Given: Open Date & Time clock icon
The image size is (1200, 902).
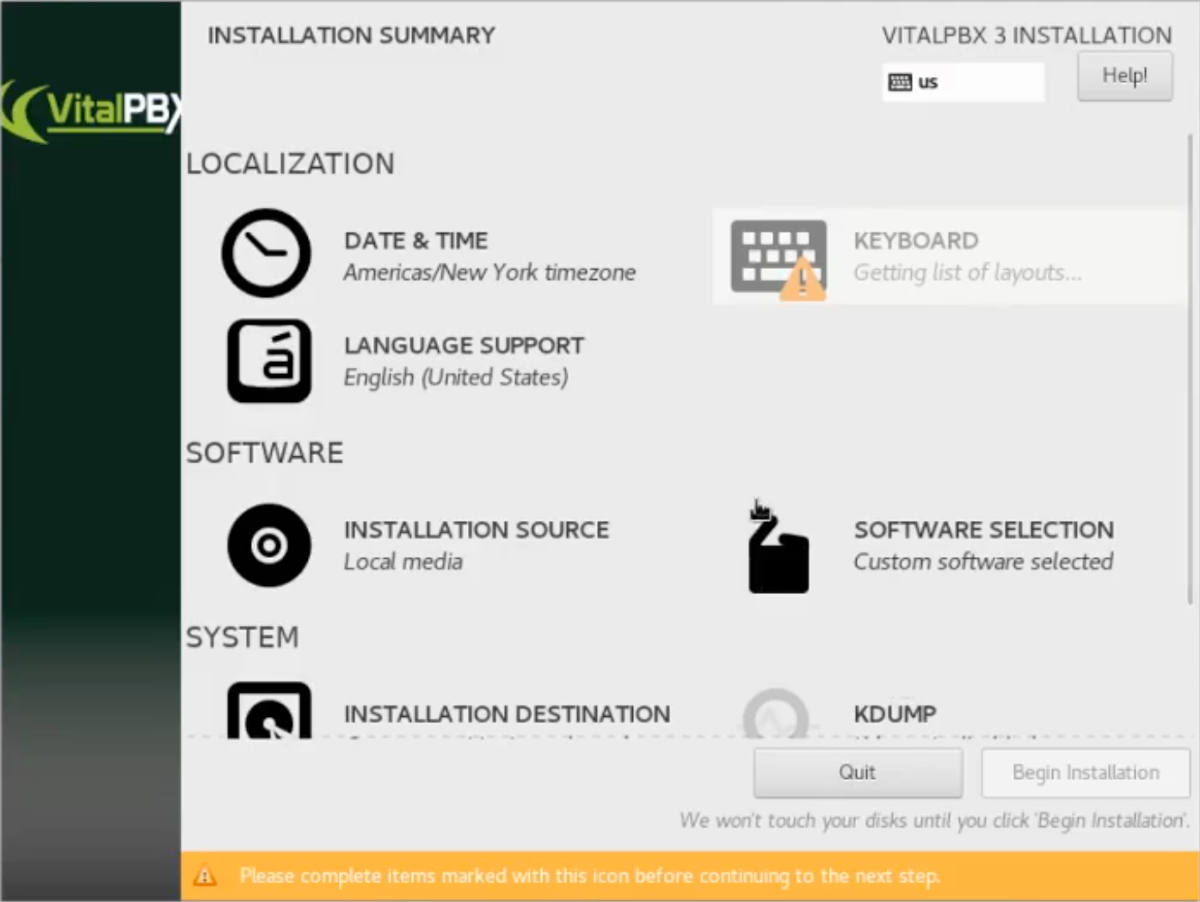Looking at the screenshot, I should pyautogui.click(x=266, y=253).
